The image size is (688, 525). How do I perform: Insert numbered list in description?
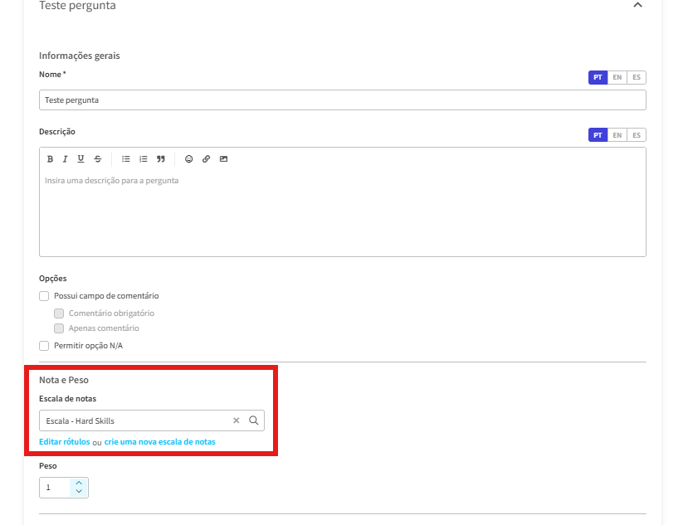tap(143, 159)
